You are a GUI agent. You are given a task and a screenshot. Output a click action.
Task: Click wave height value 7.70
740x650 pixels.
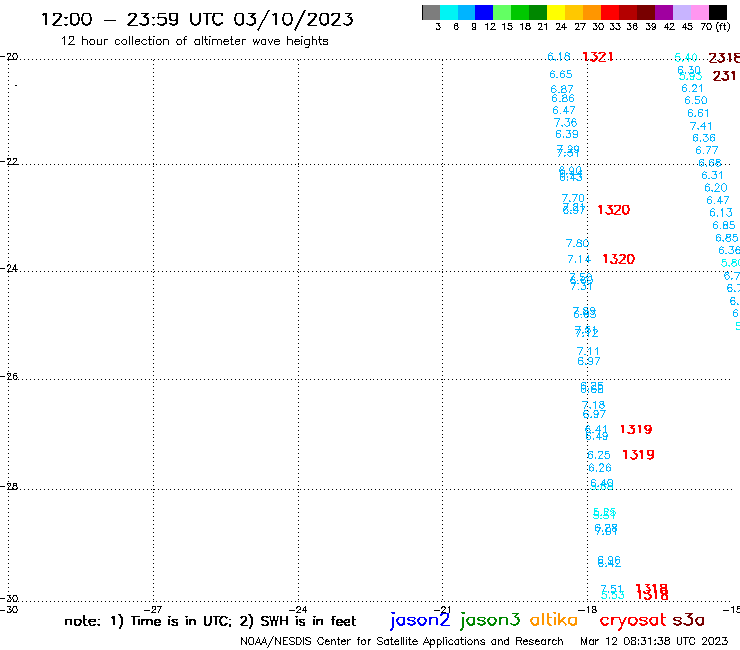573,198
